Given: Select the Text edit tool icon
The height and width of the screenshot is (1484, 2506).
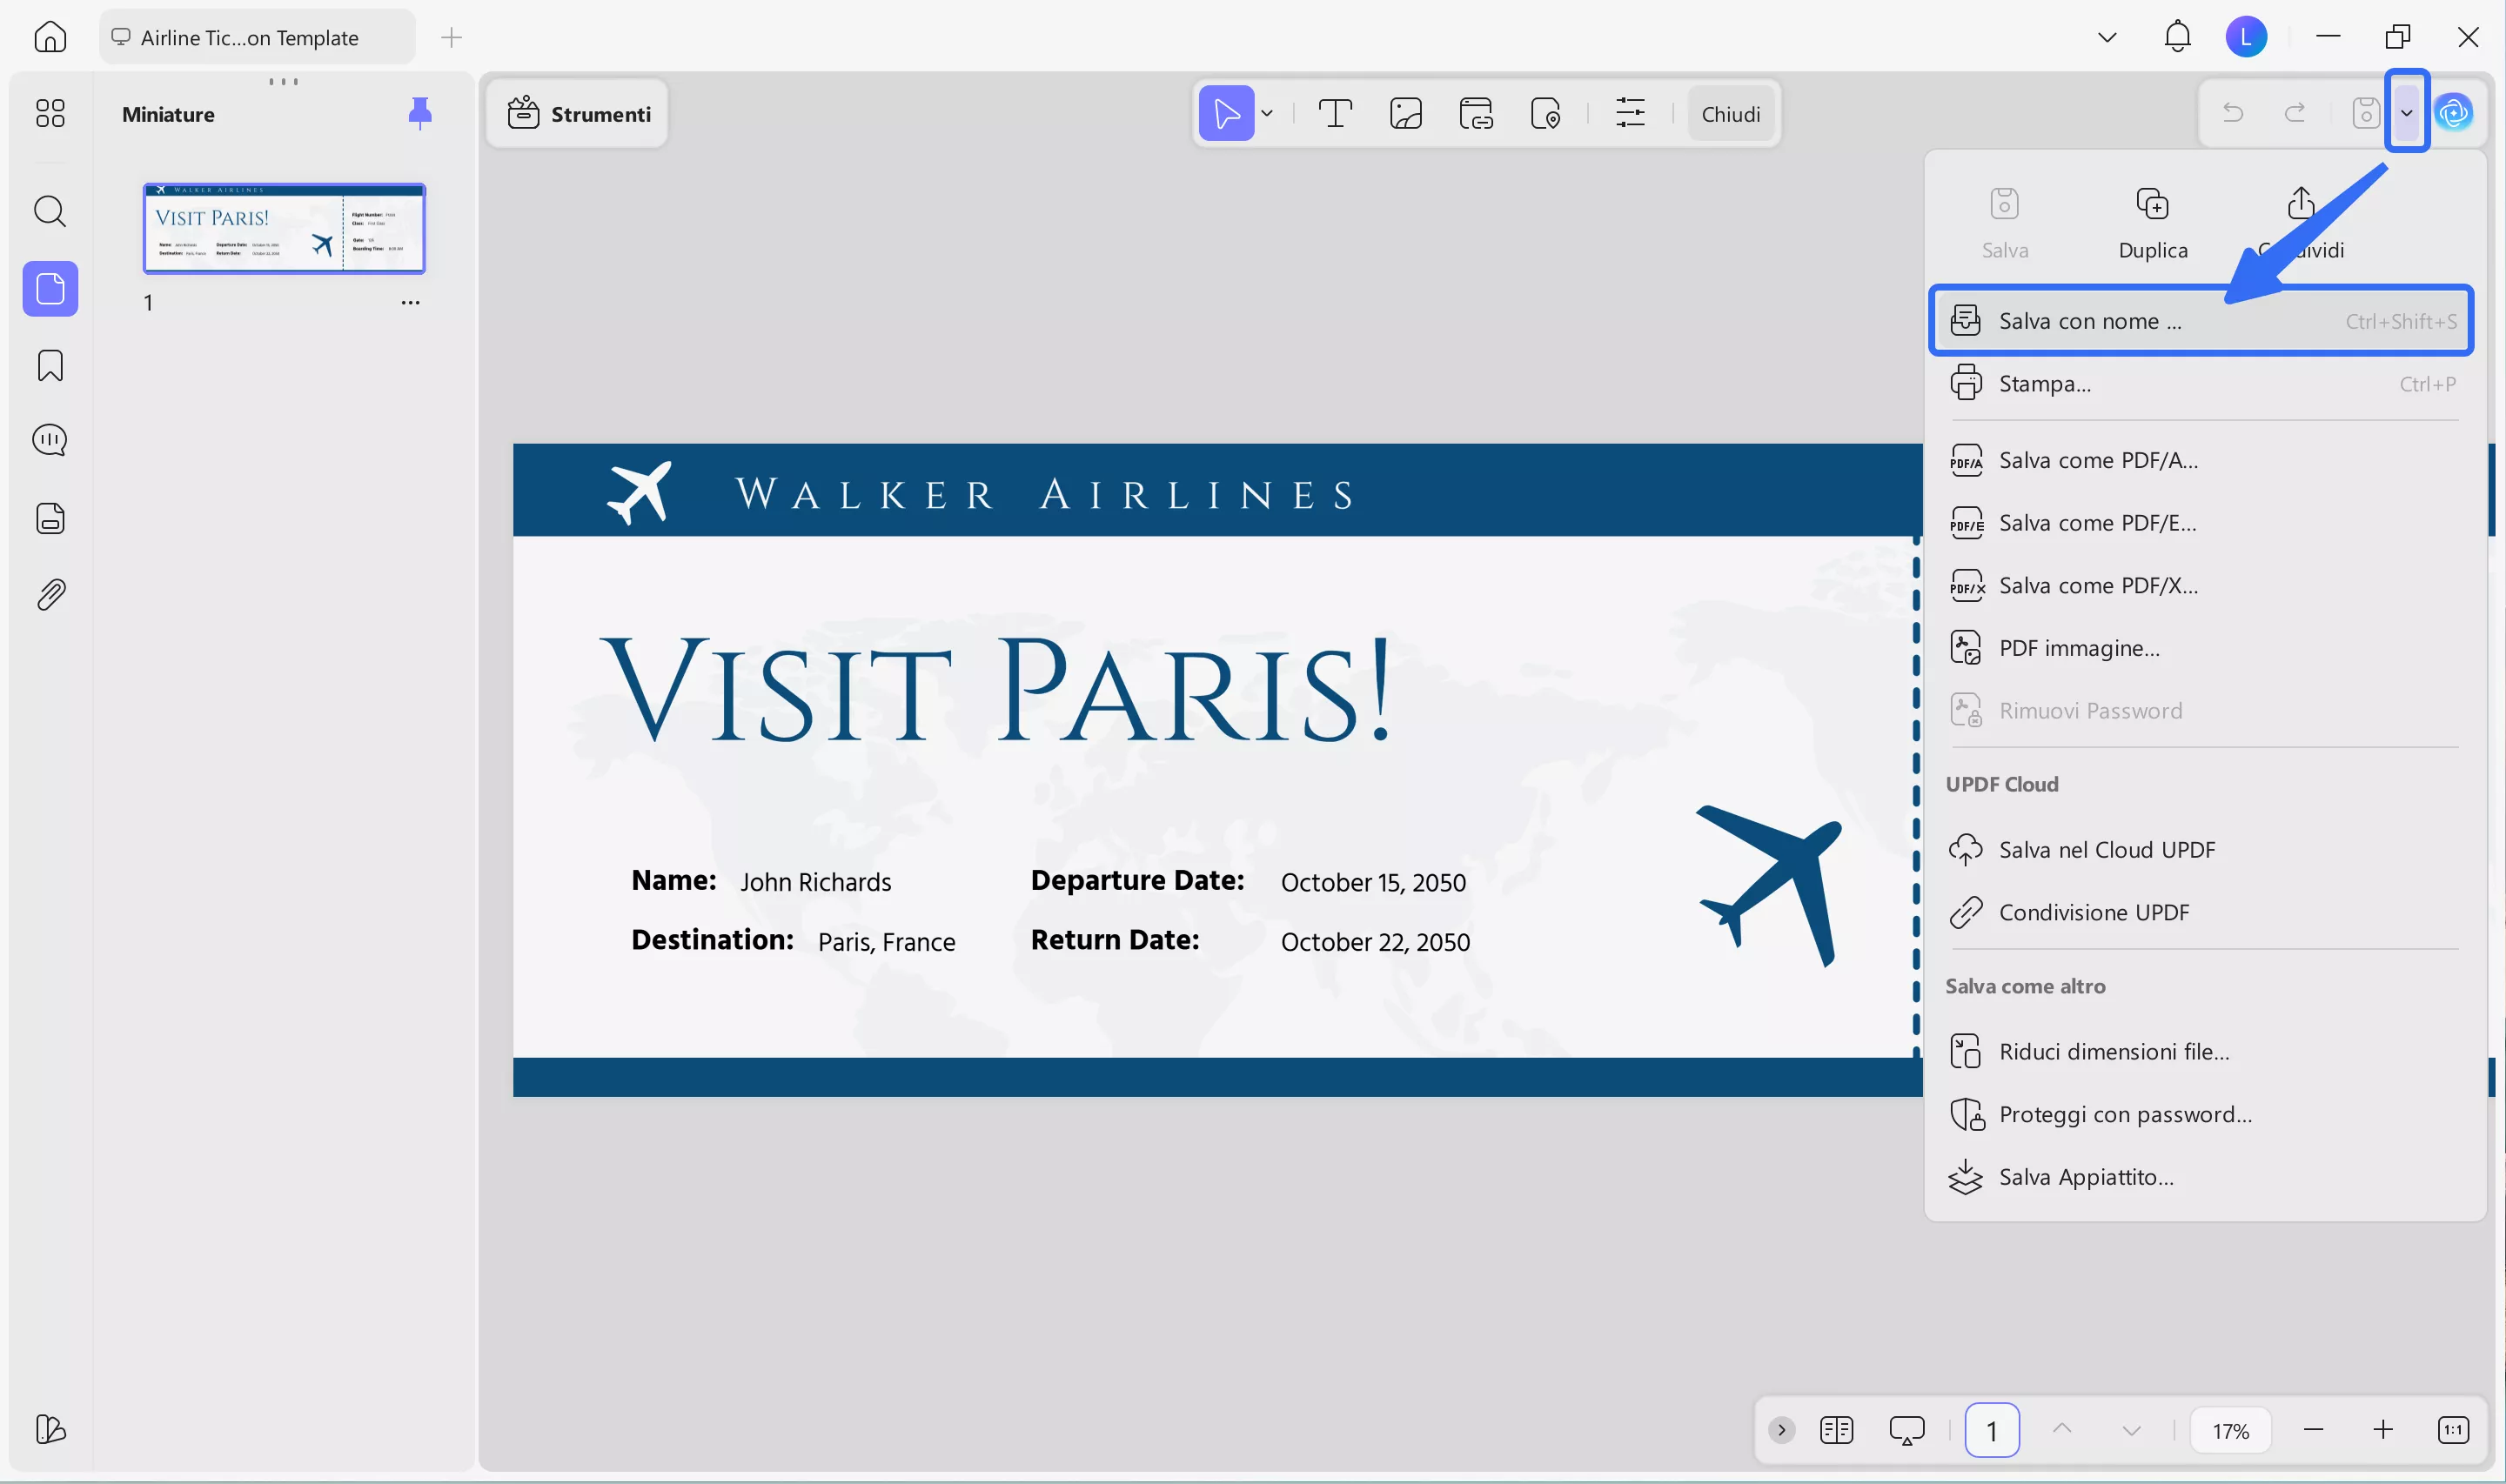Looking at the screenshot, I should point(1335,114).
